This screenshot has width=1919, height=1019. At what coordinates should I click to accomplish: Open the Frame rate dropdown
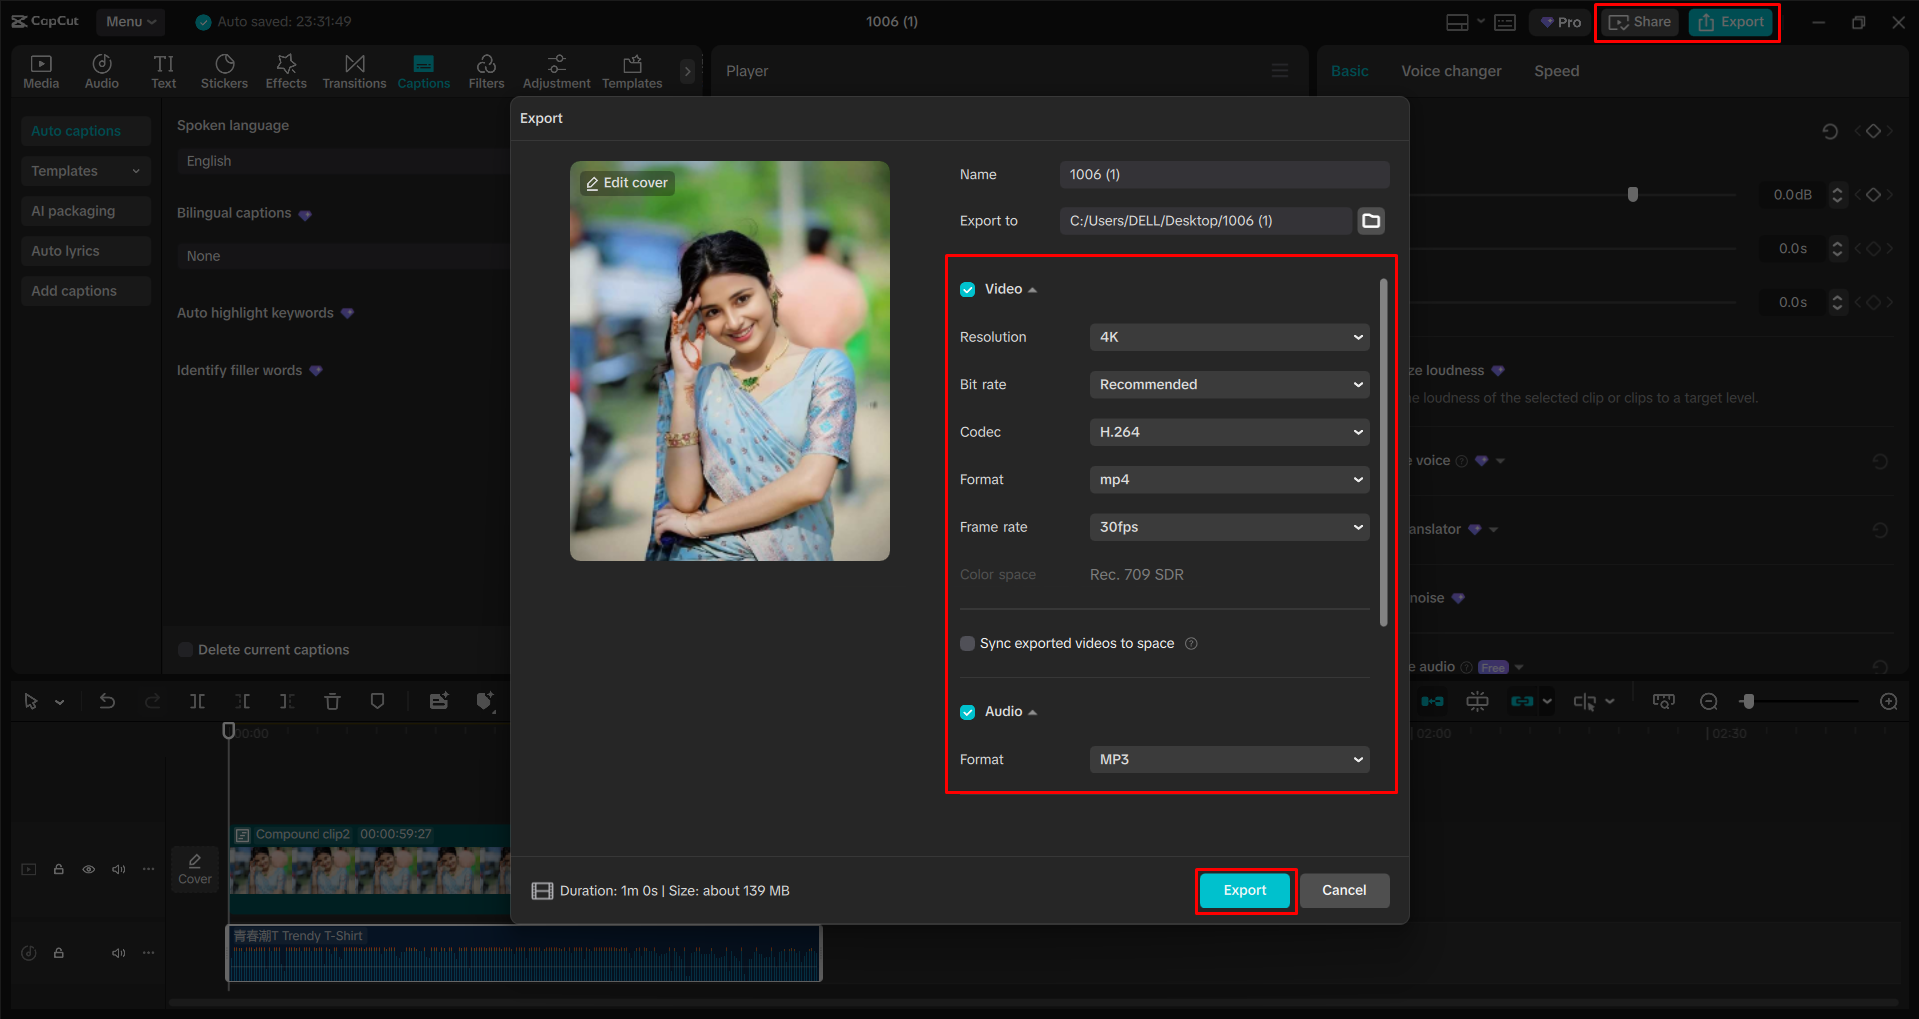point(1228,527)
